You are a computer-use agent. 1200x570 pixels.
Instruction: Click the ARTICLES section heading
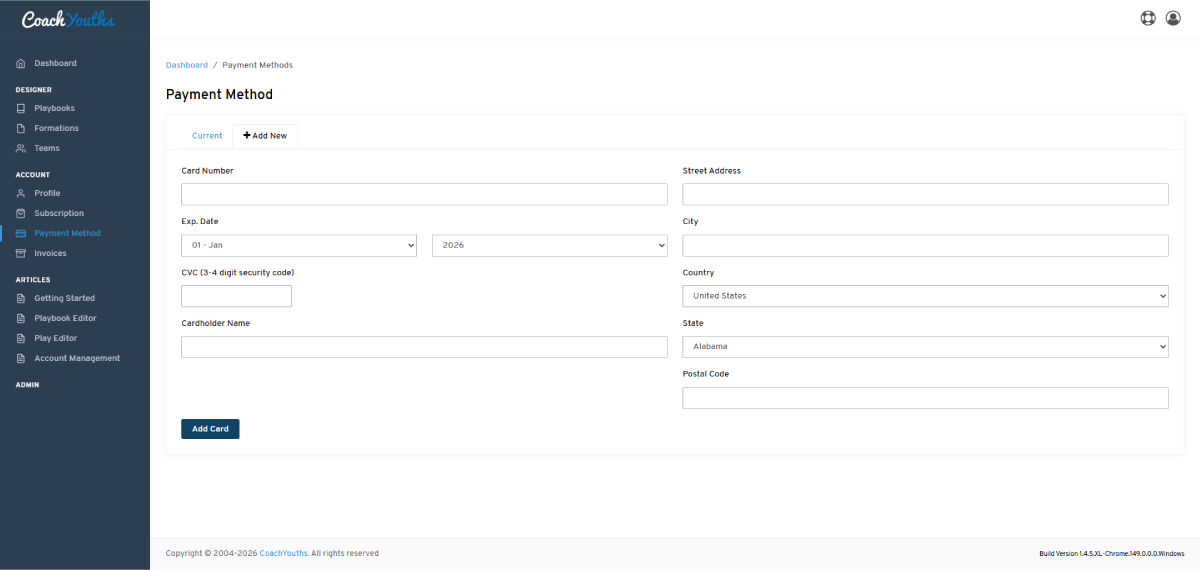[x=33, y=280]
